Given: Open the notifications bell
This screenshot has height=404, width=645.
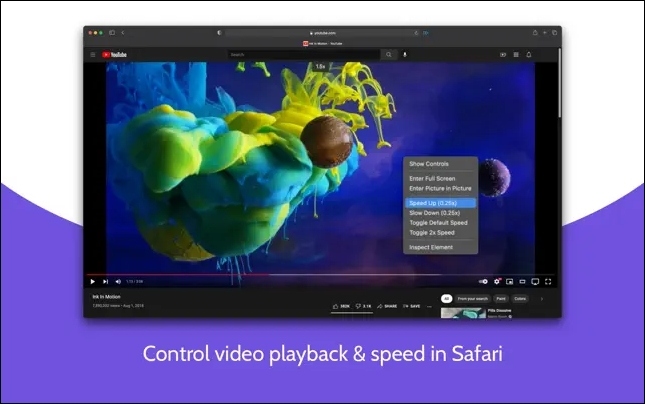Looking at the screenshot, I should pyautogui.click(x=529, y=54).
